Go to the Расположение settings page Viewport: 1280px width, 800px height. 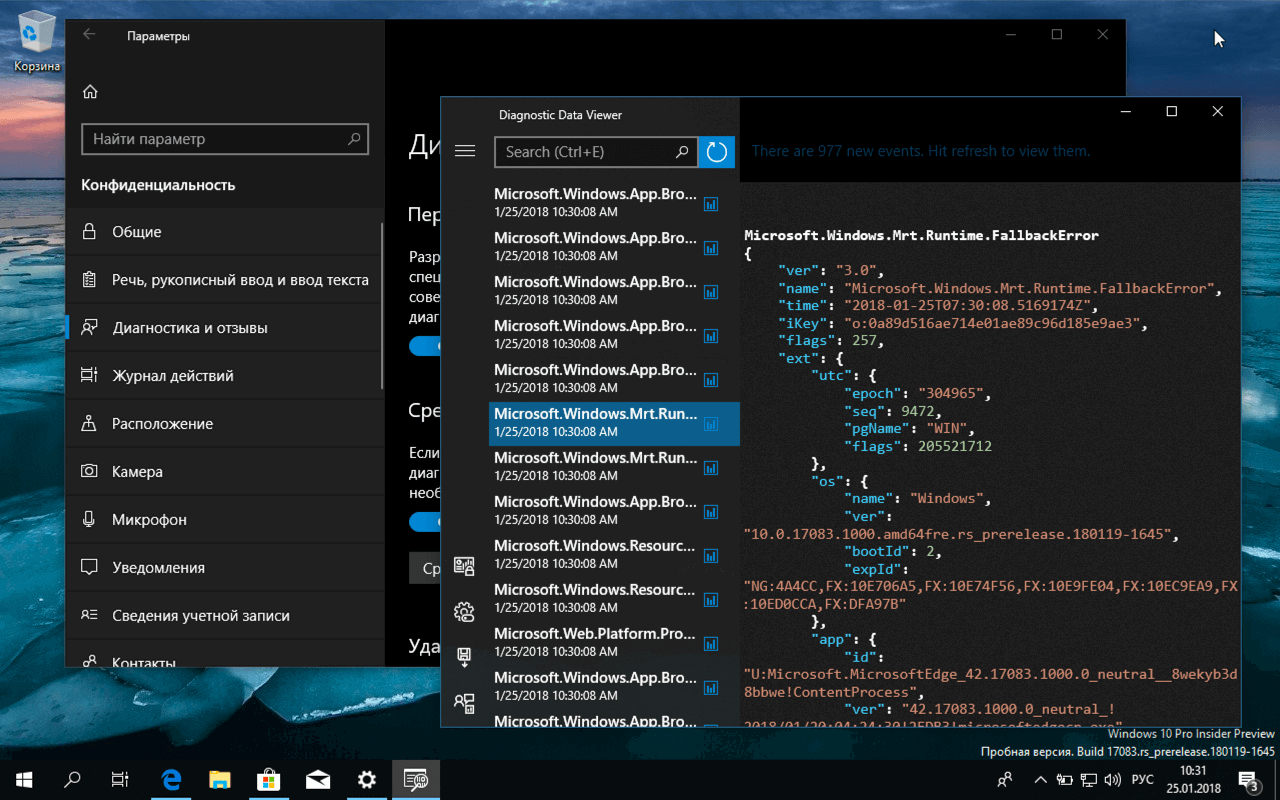click(225, 424)
